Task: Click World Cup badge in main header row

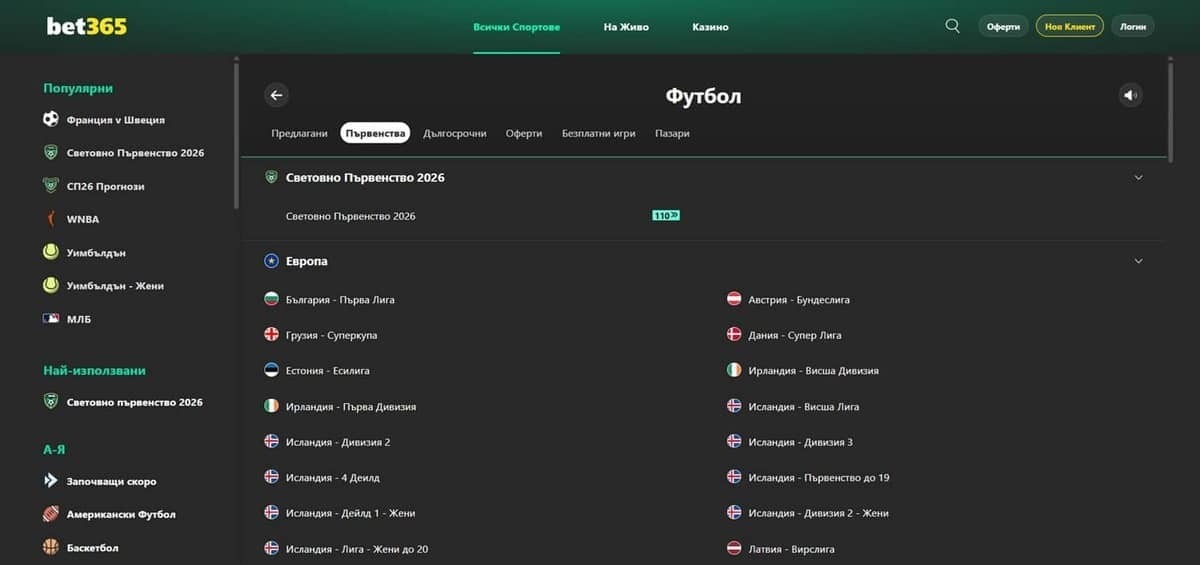Action: coord(271,177)
